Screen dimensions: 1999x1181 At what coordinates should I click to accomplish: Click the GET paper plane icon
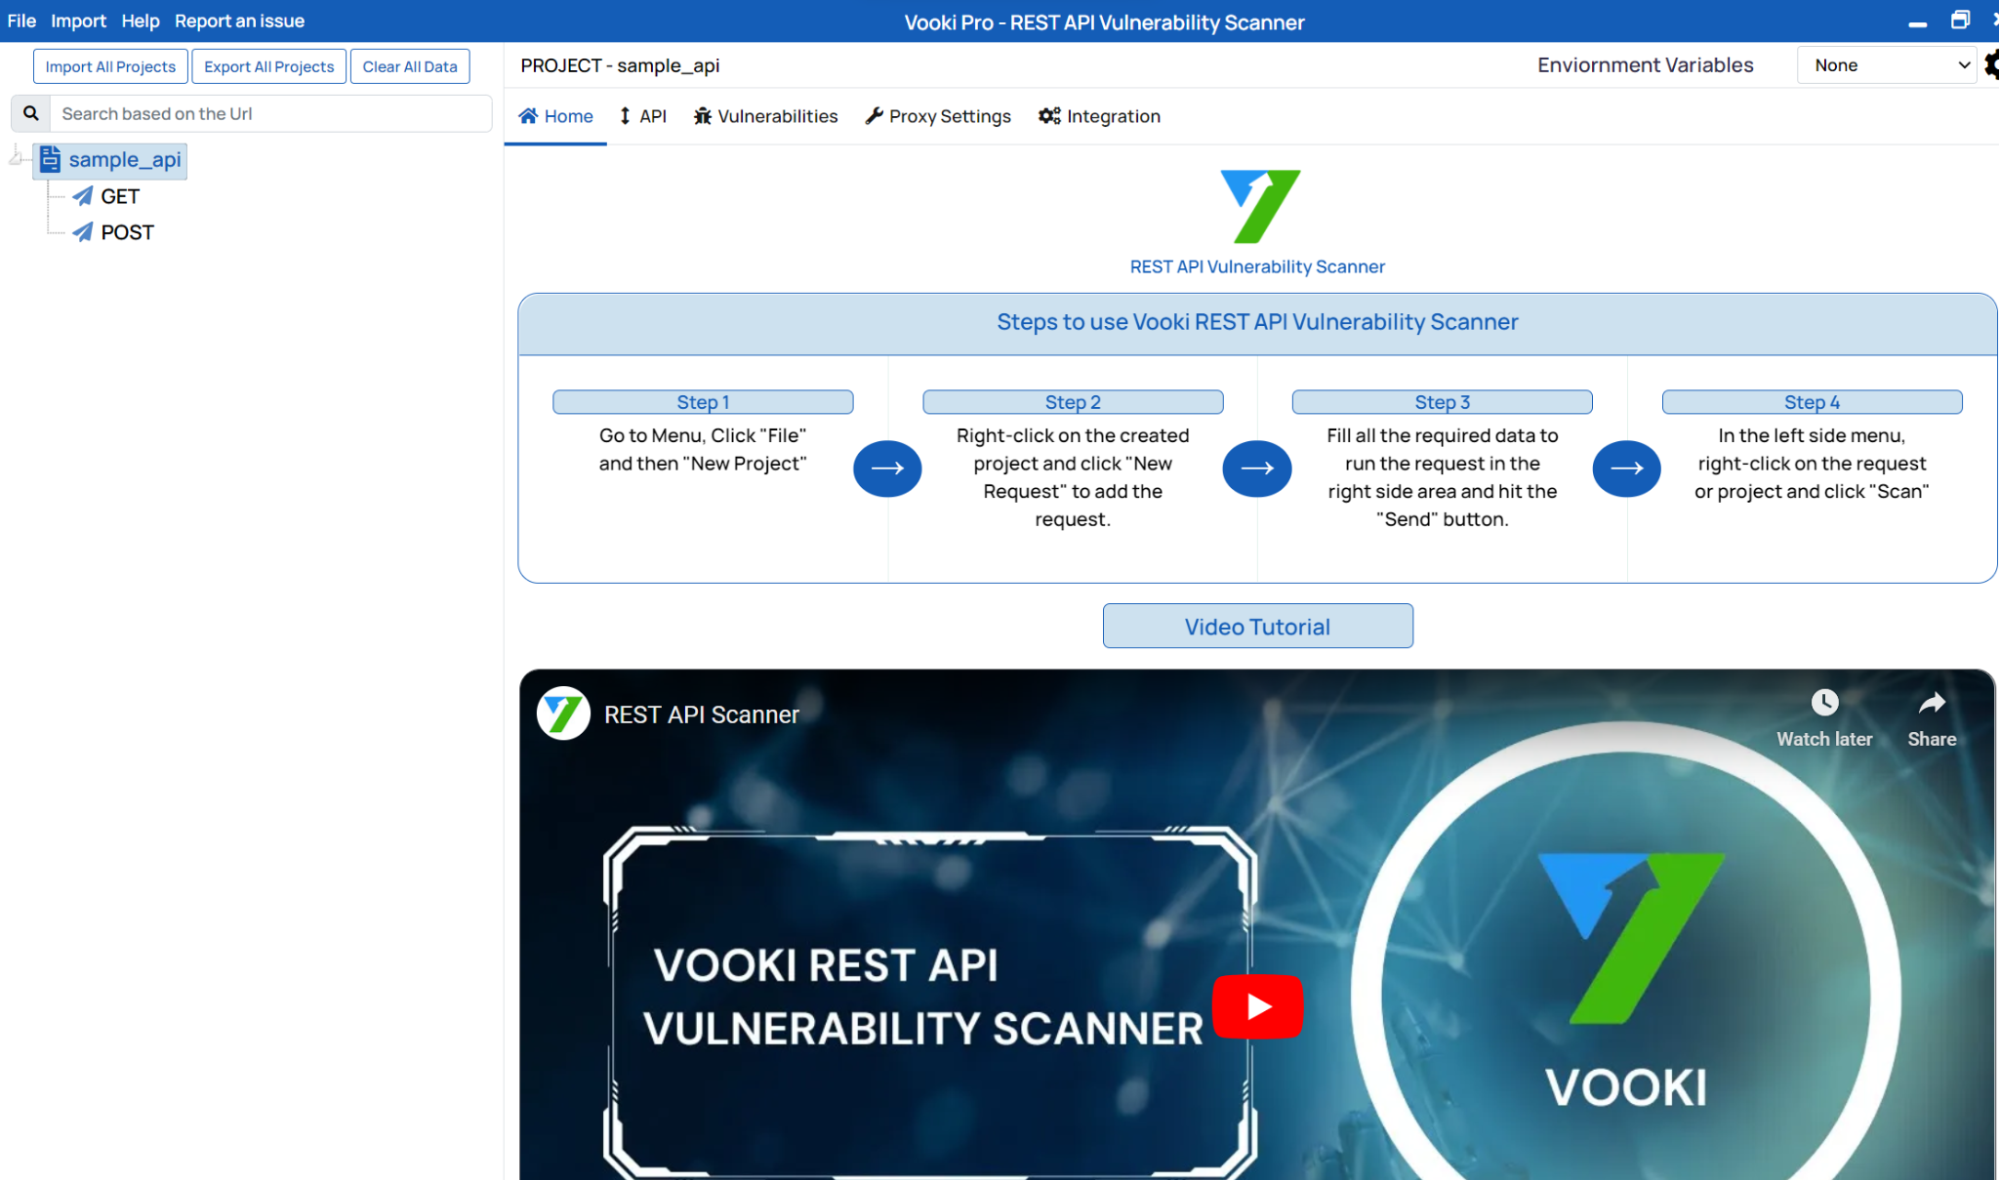(x=83, y=196)
